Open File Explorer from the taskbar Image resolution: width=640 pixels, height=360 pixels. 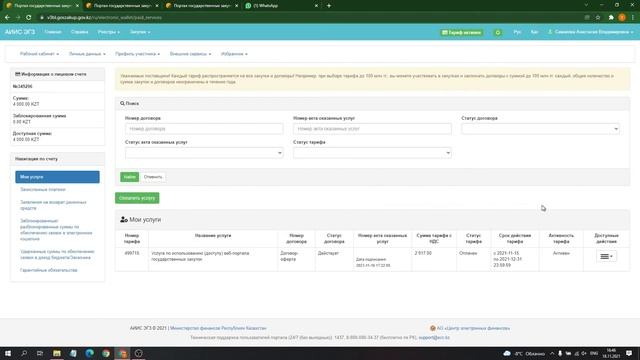(57, 353)
